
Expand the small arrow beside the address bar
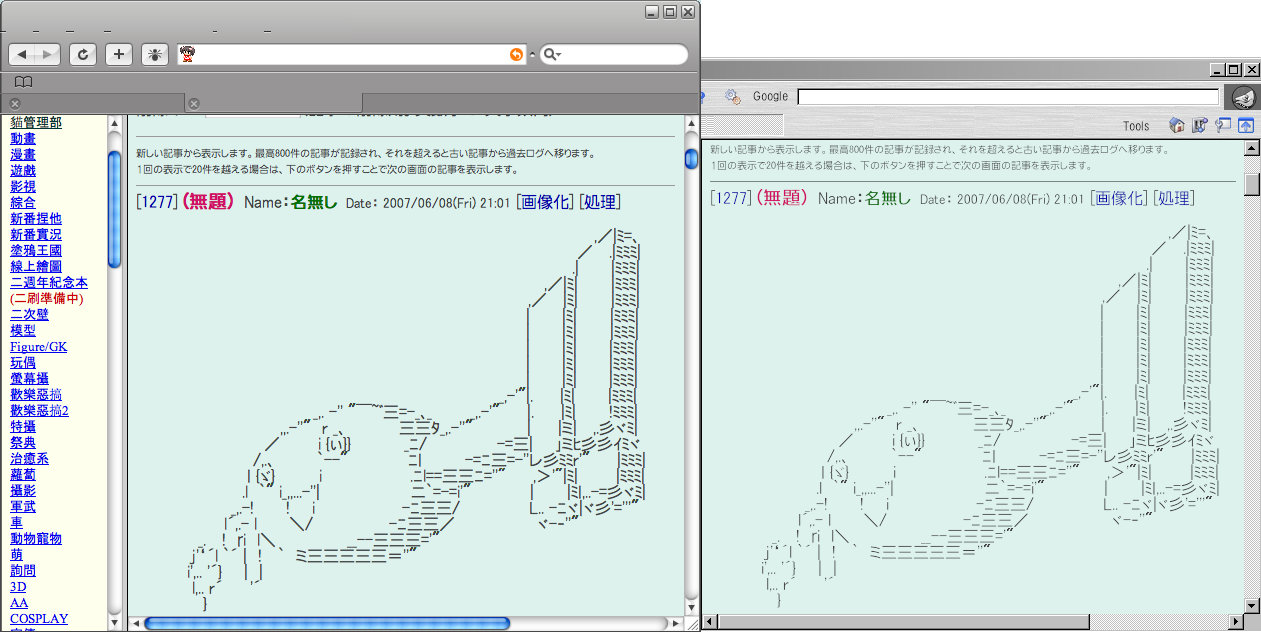tap(532, 54)
